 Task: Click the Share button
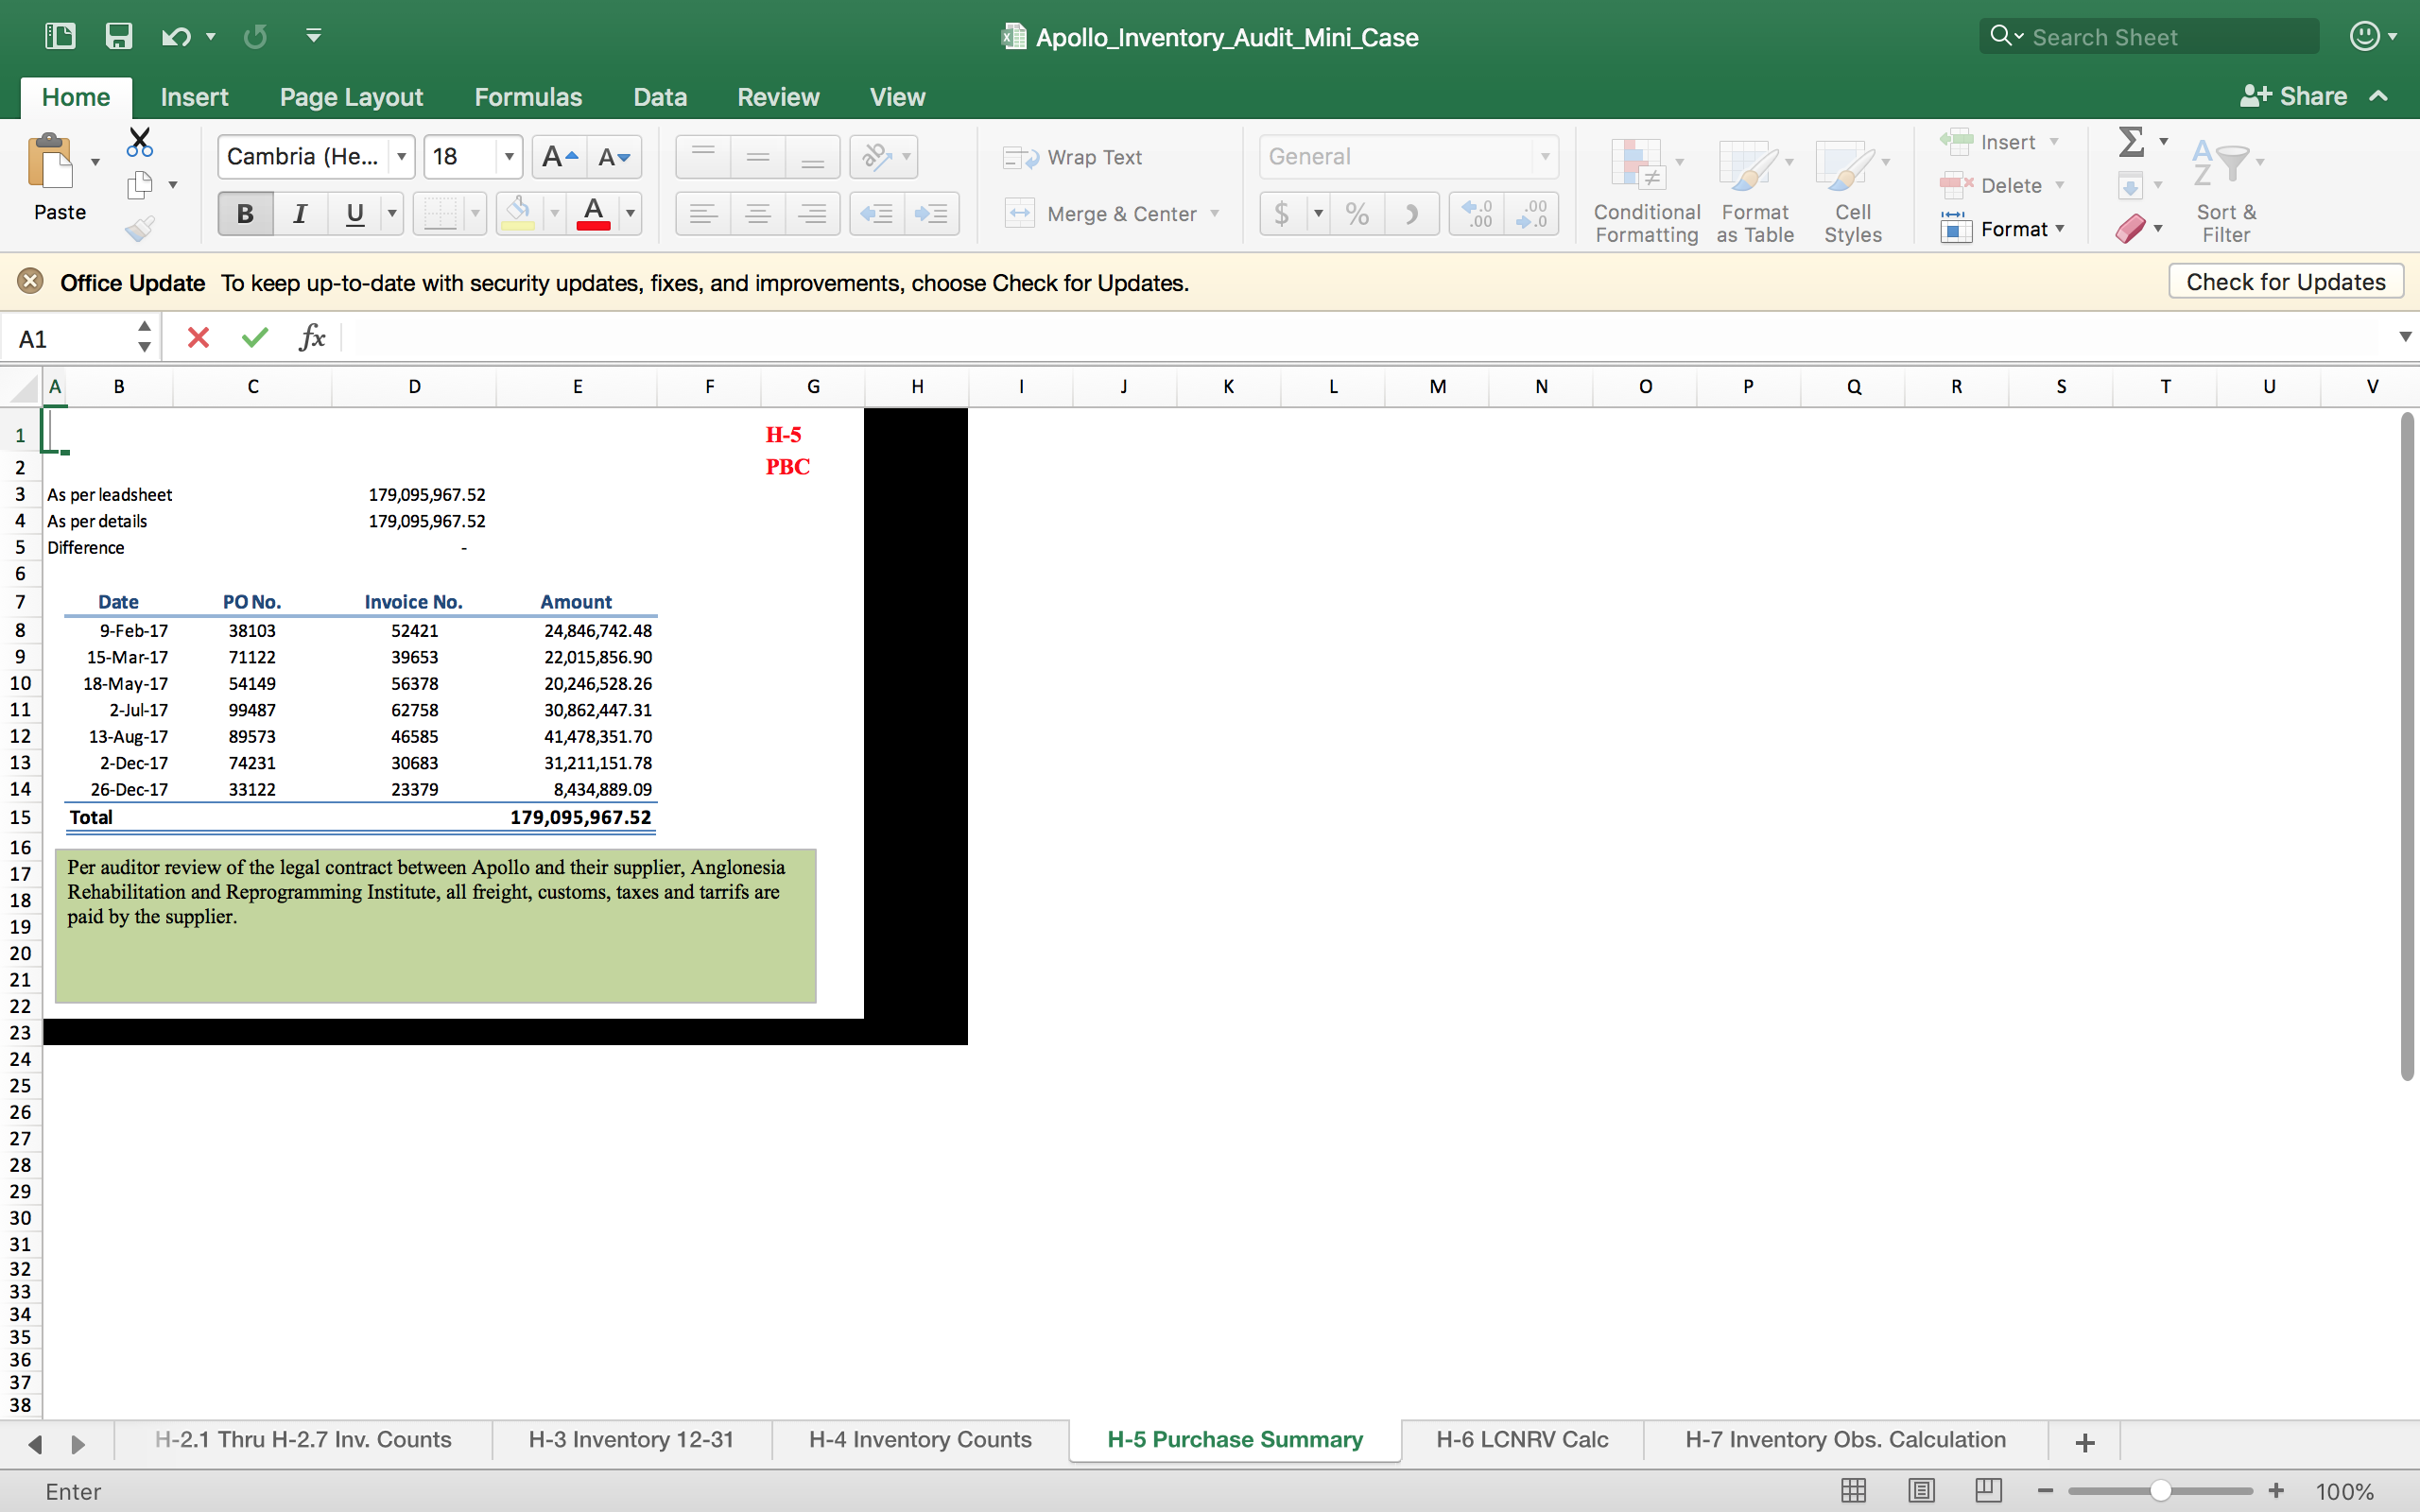[2294, 97]
